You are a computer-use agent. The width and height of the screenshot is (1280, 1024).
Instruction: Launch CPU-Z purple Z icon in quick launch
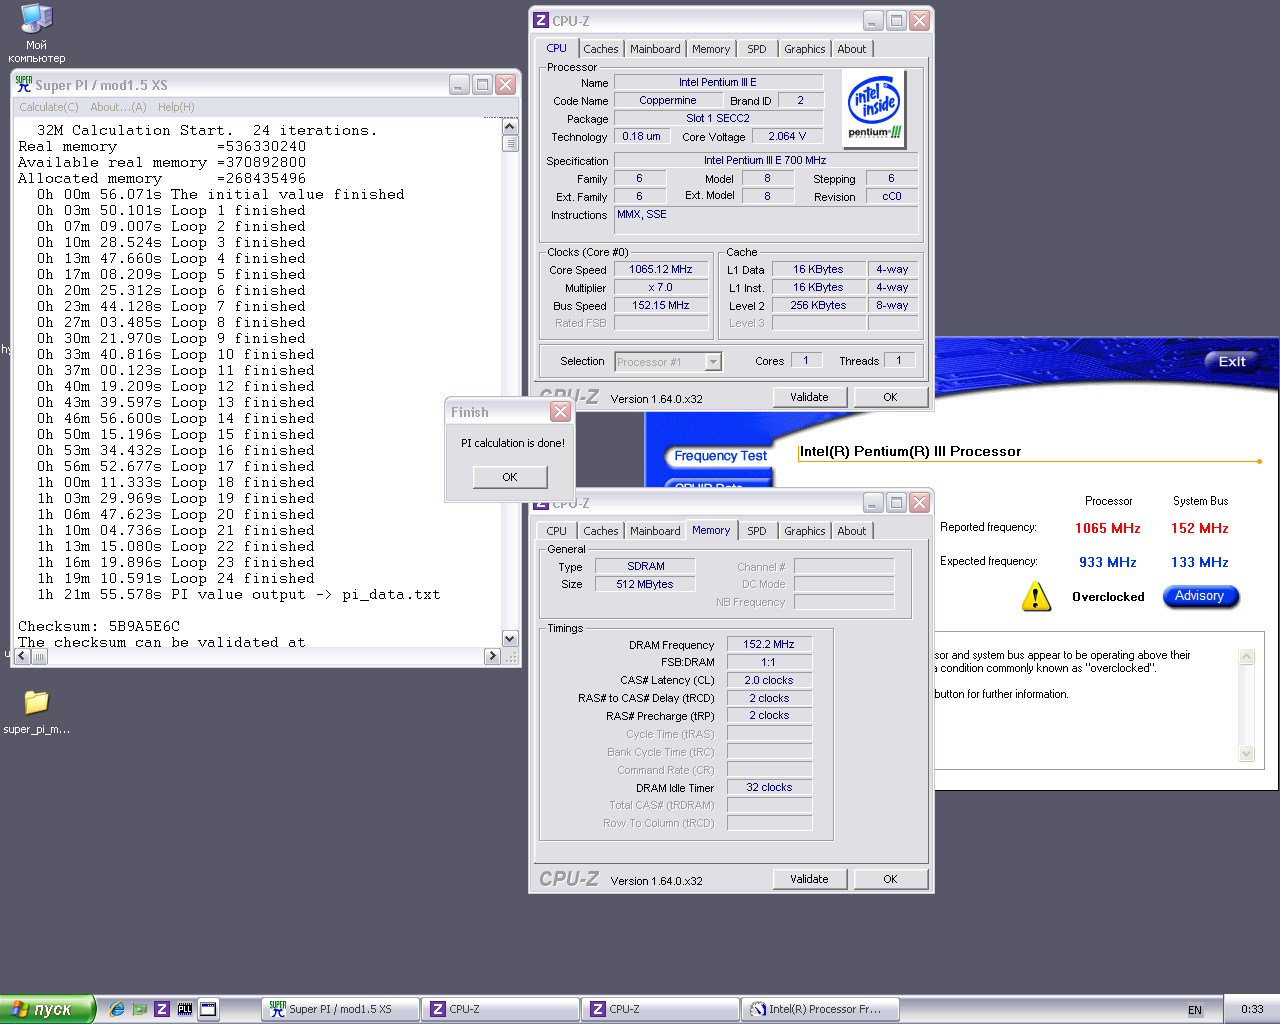[162, 1009]
